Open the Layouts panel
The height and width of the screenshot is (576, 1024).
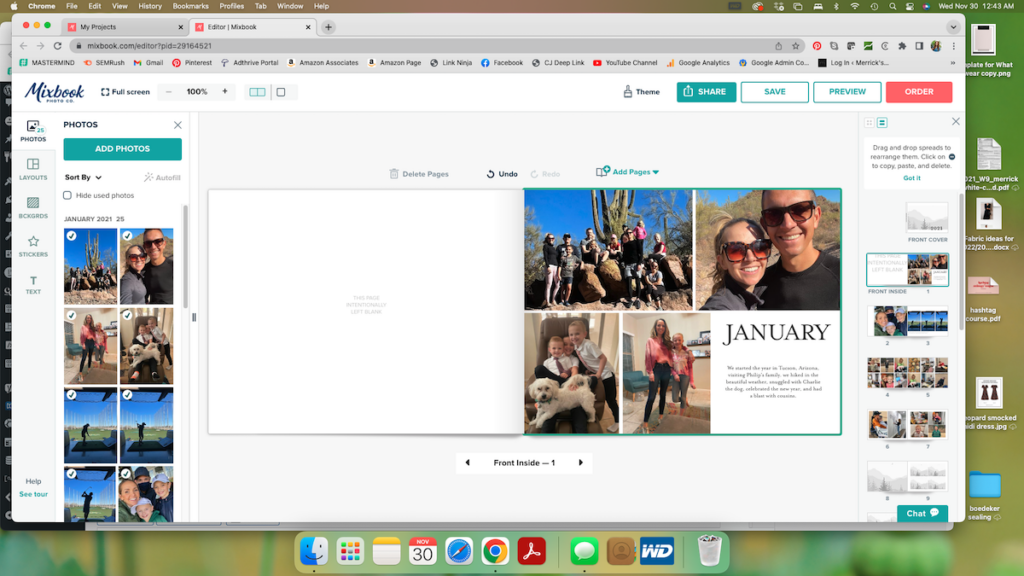tap(33, 170)
